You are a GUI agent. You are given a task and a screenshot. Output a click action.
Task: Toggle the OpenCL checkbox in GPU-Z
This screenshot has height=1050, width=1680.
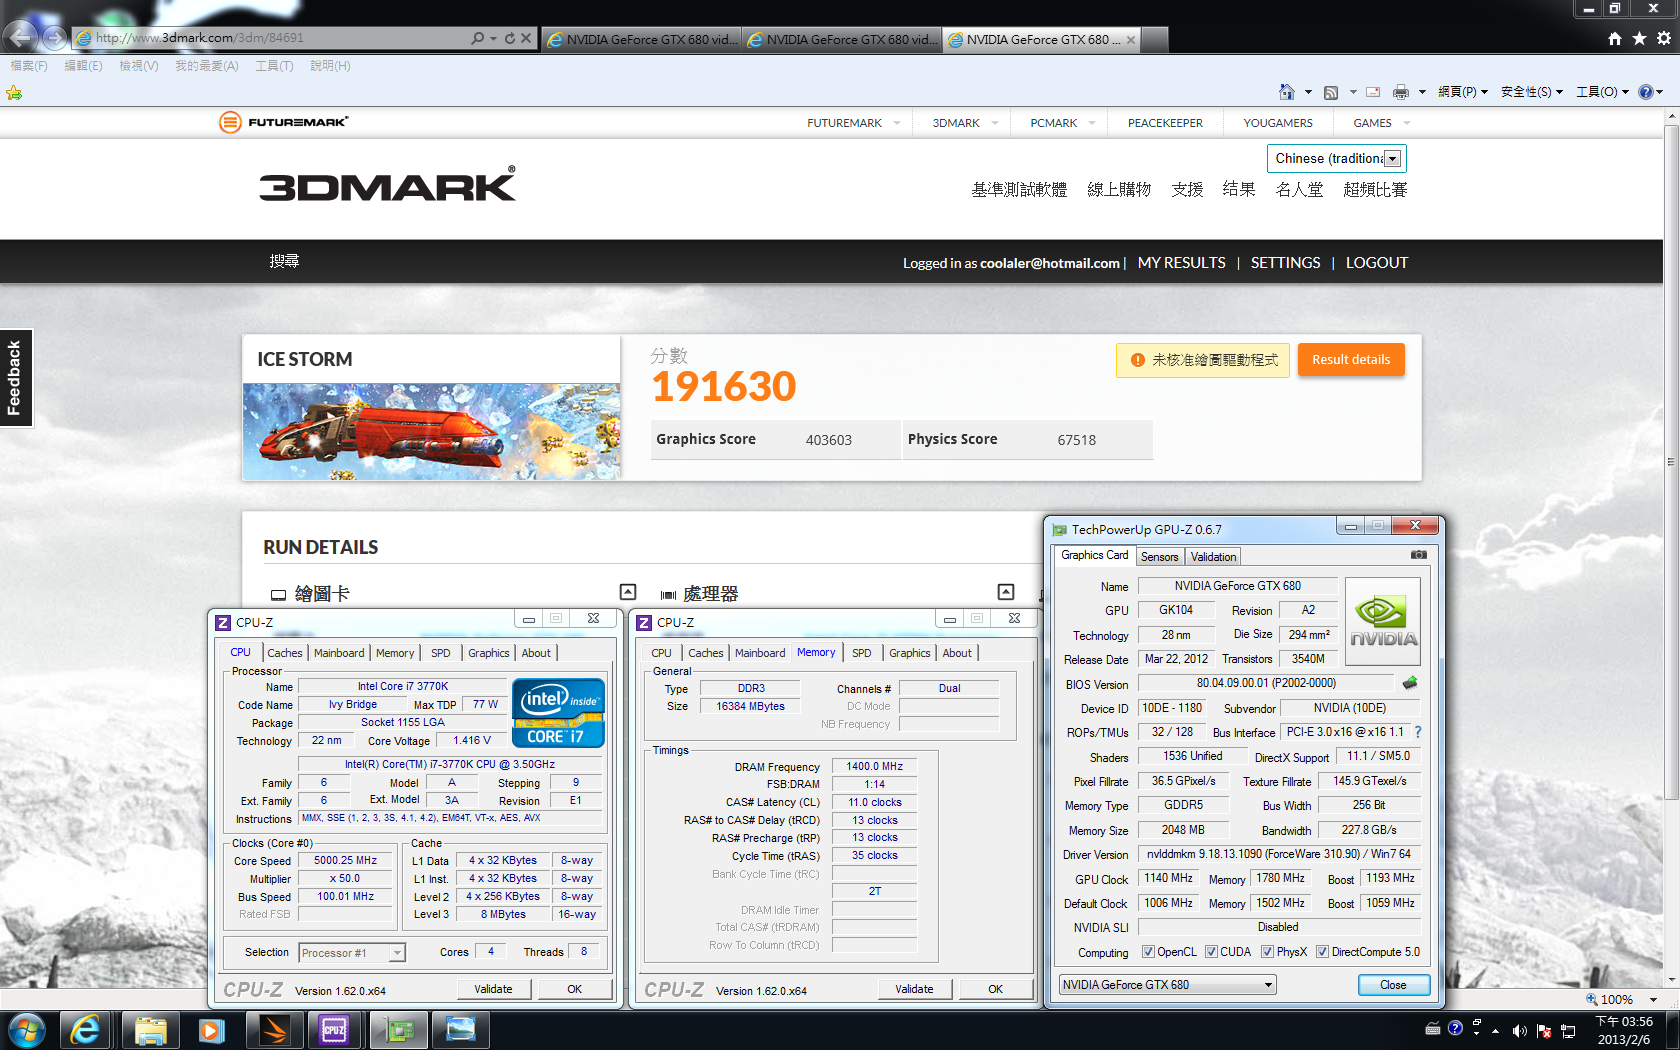[1148, 952]
